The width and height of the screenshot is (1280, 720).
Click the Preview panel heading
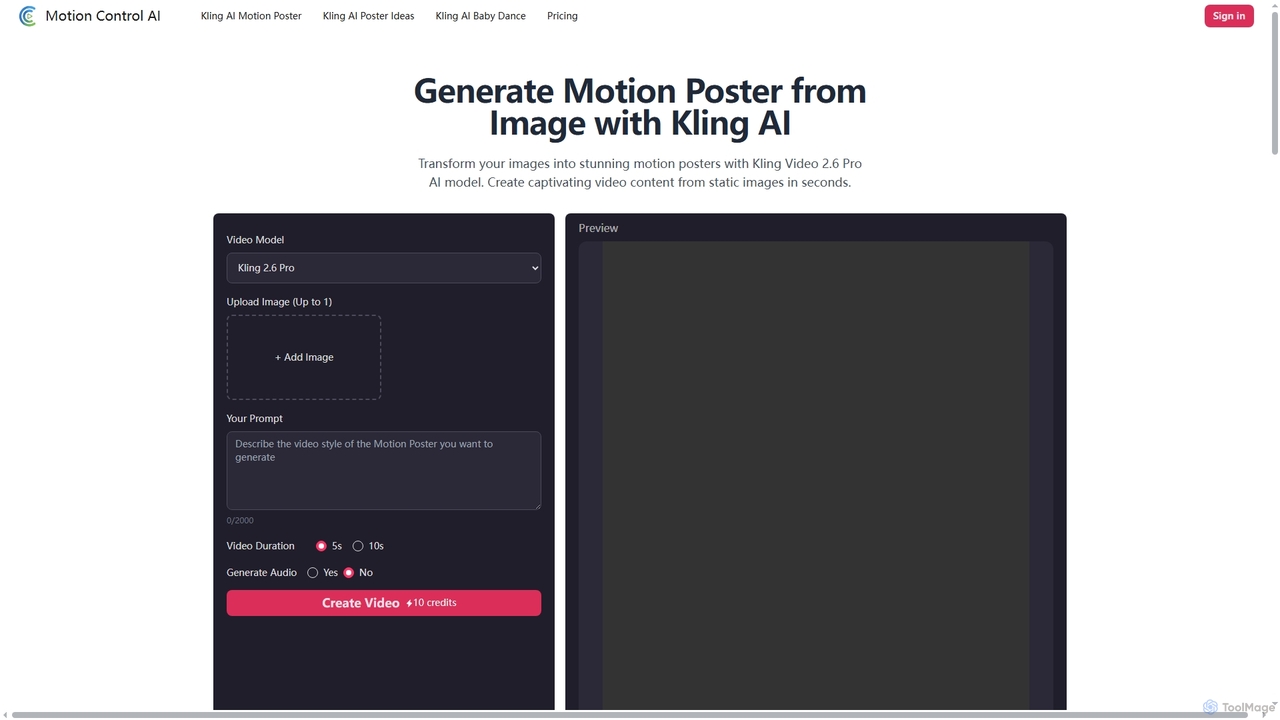598,228
